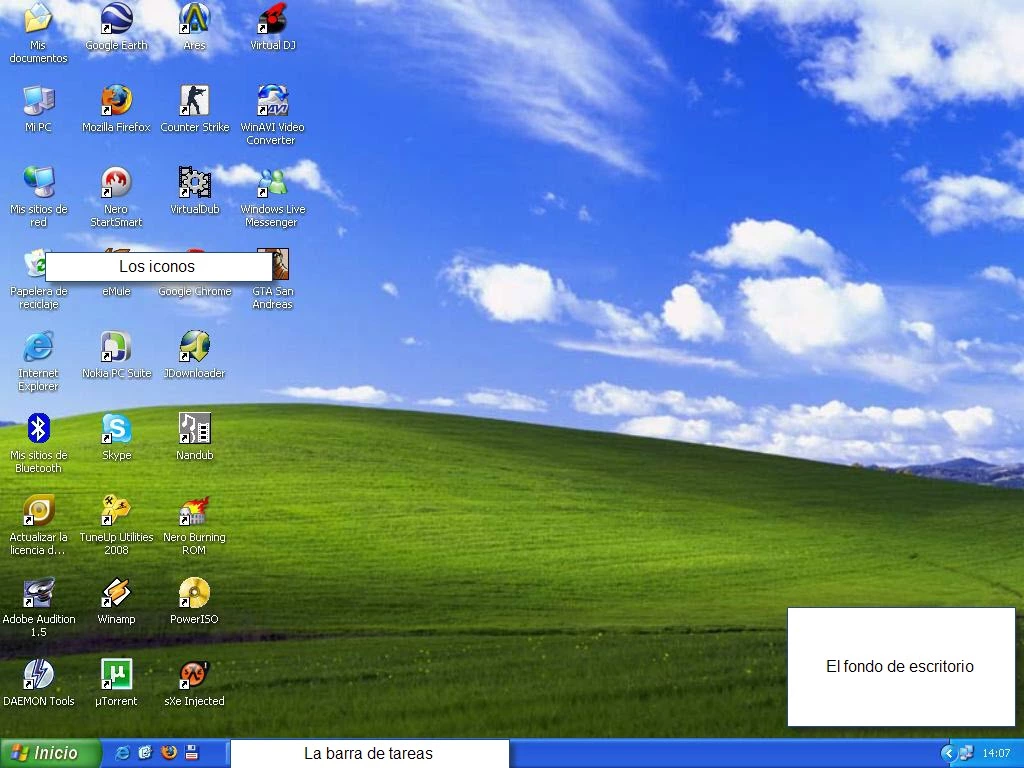Select the Windows Live Messenger shortcut

click(273, 182)
